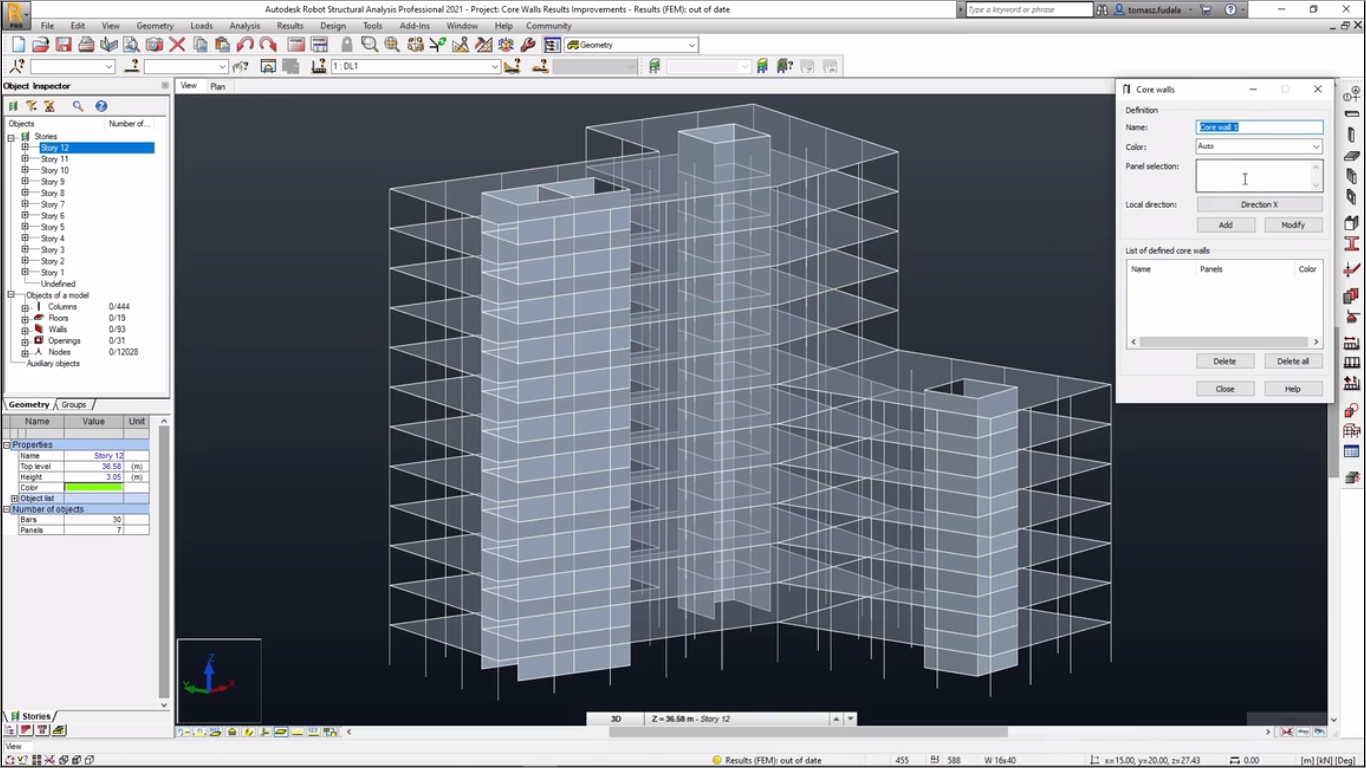The height and width of the screenshot is (768, 1366).
Task: Open the Results menu
Action: click(x=290, y=26)
